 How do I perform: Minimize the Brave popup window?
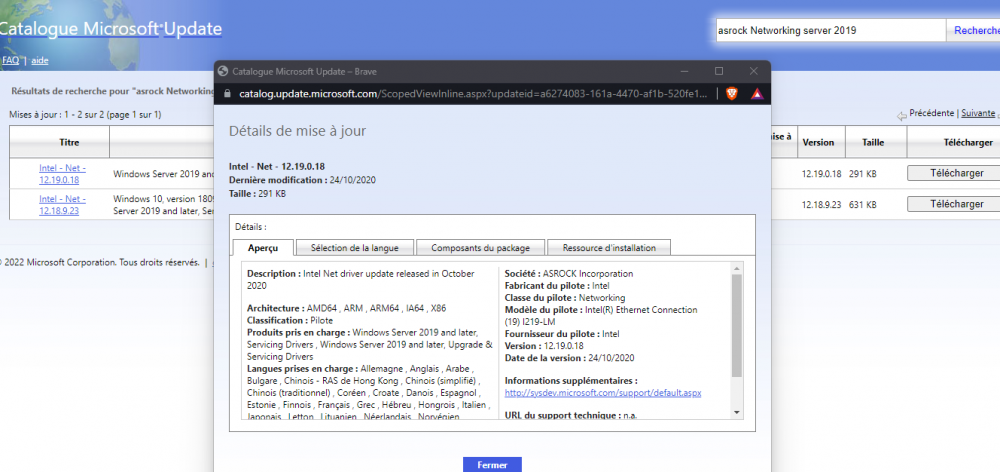tap(684, 71)
